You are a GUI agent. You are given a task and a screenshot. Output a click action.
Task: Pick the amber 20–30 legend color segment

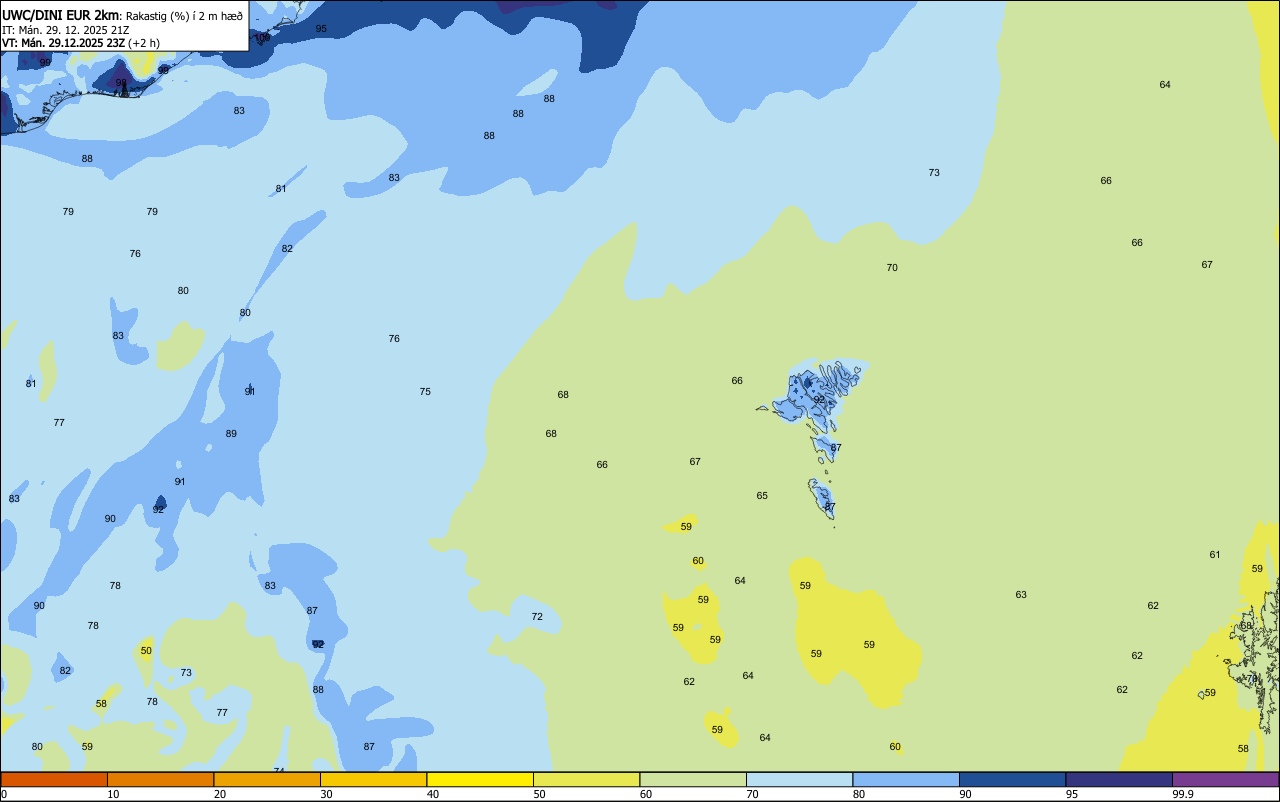pyautogui.click(x=267, y=779)
